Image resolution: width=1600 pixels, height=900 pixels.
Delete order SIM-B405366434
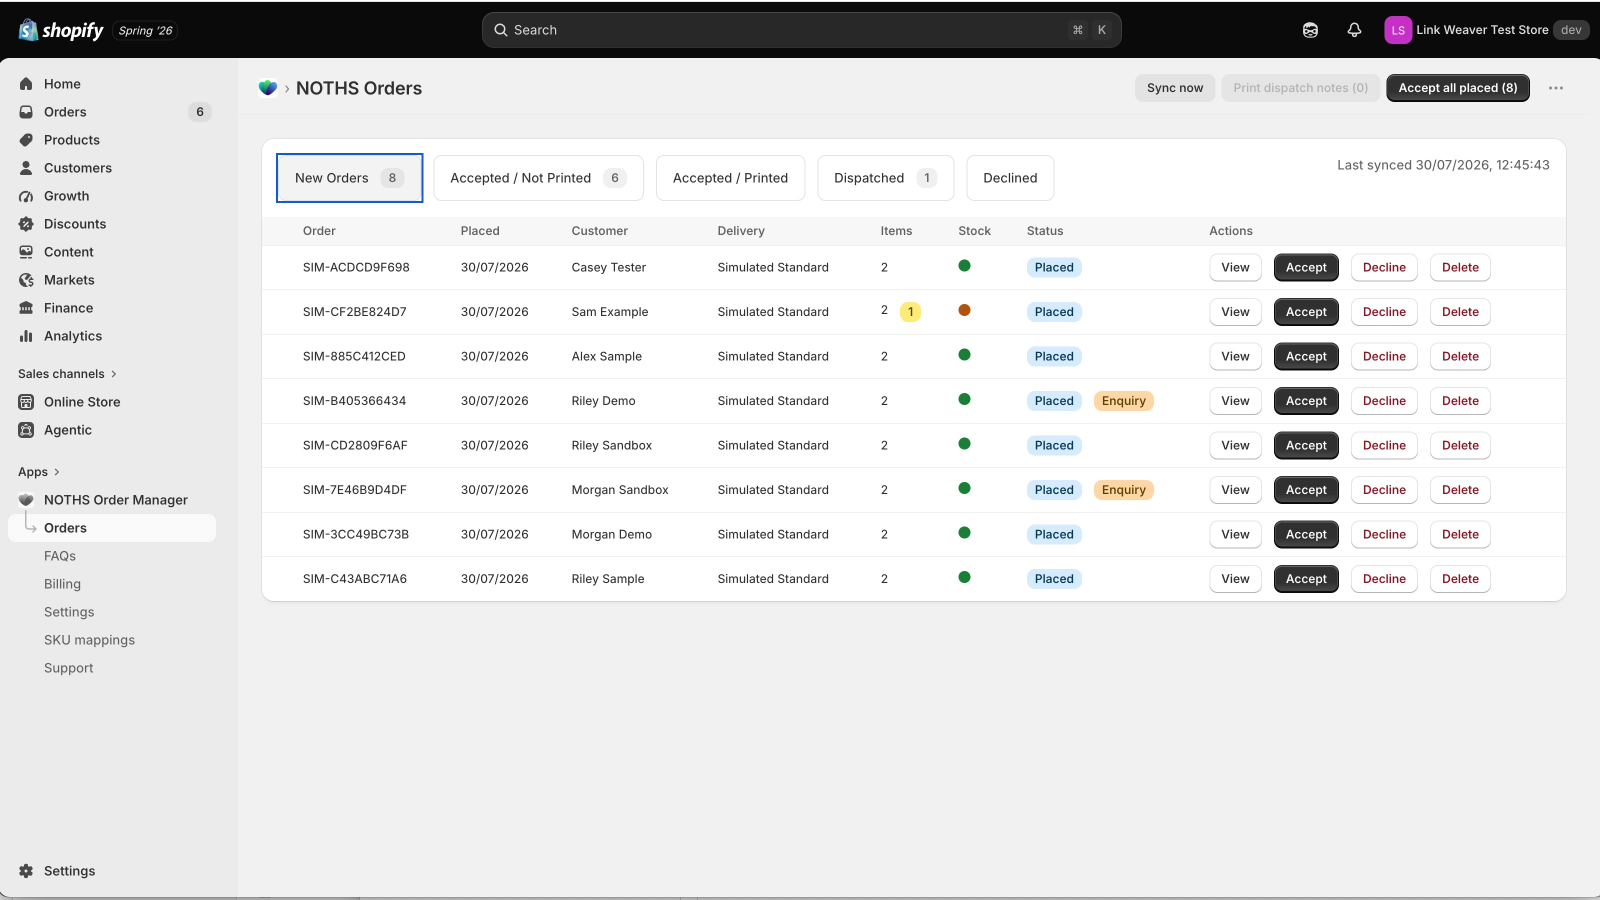tap(1460, 401)
